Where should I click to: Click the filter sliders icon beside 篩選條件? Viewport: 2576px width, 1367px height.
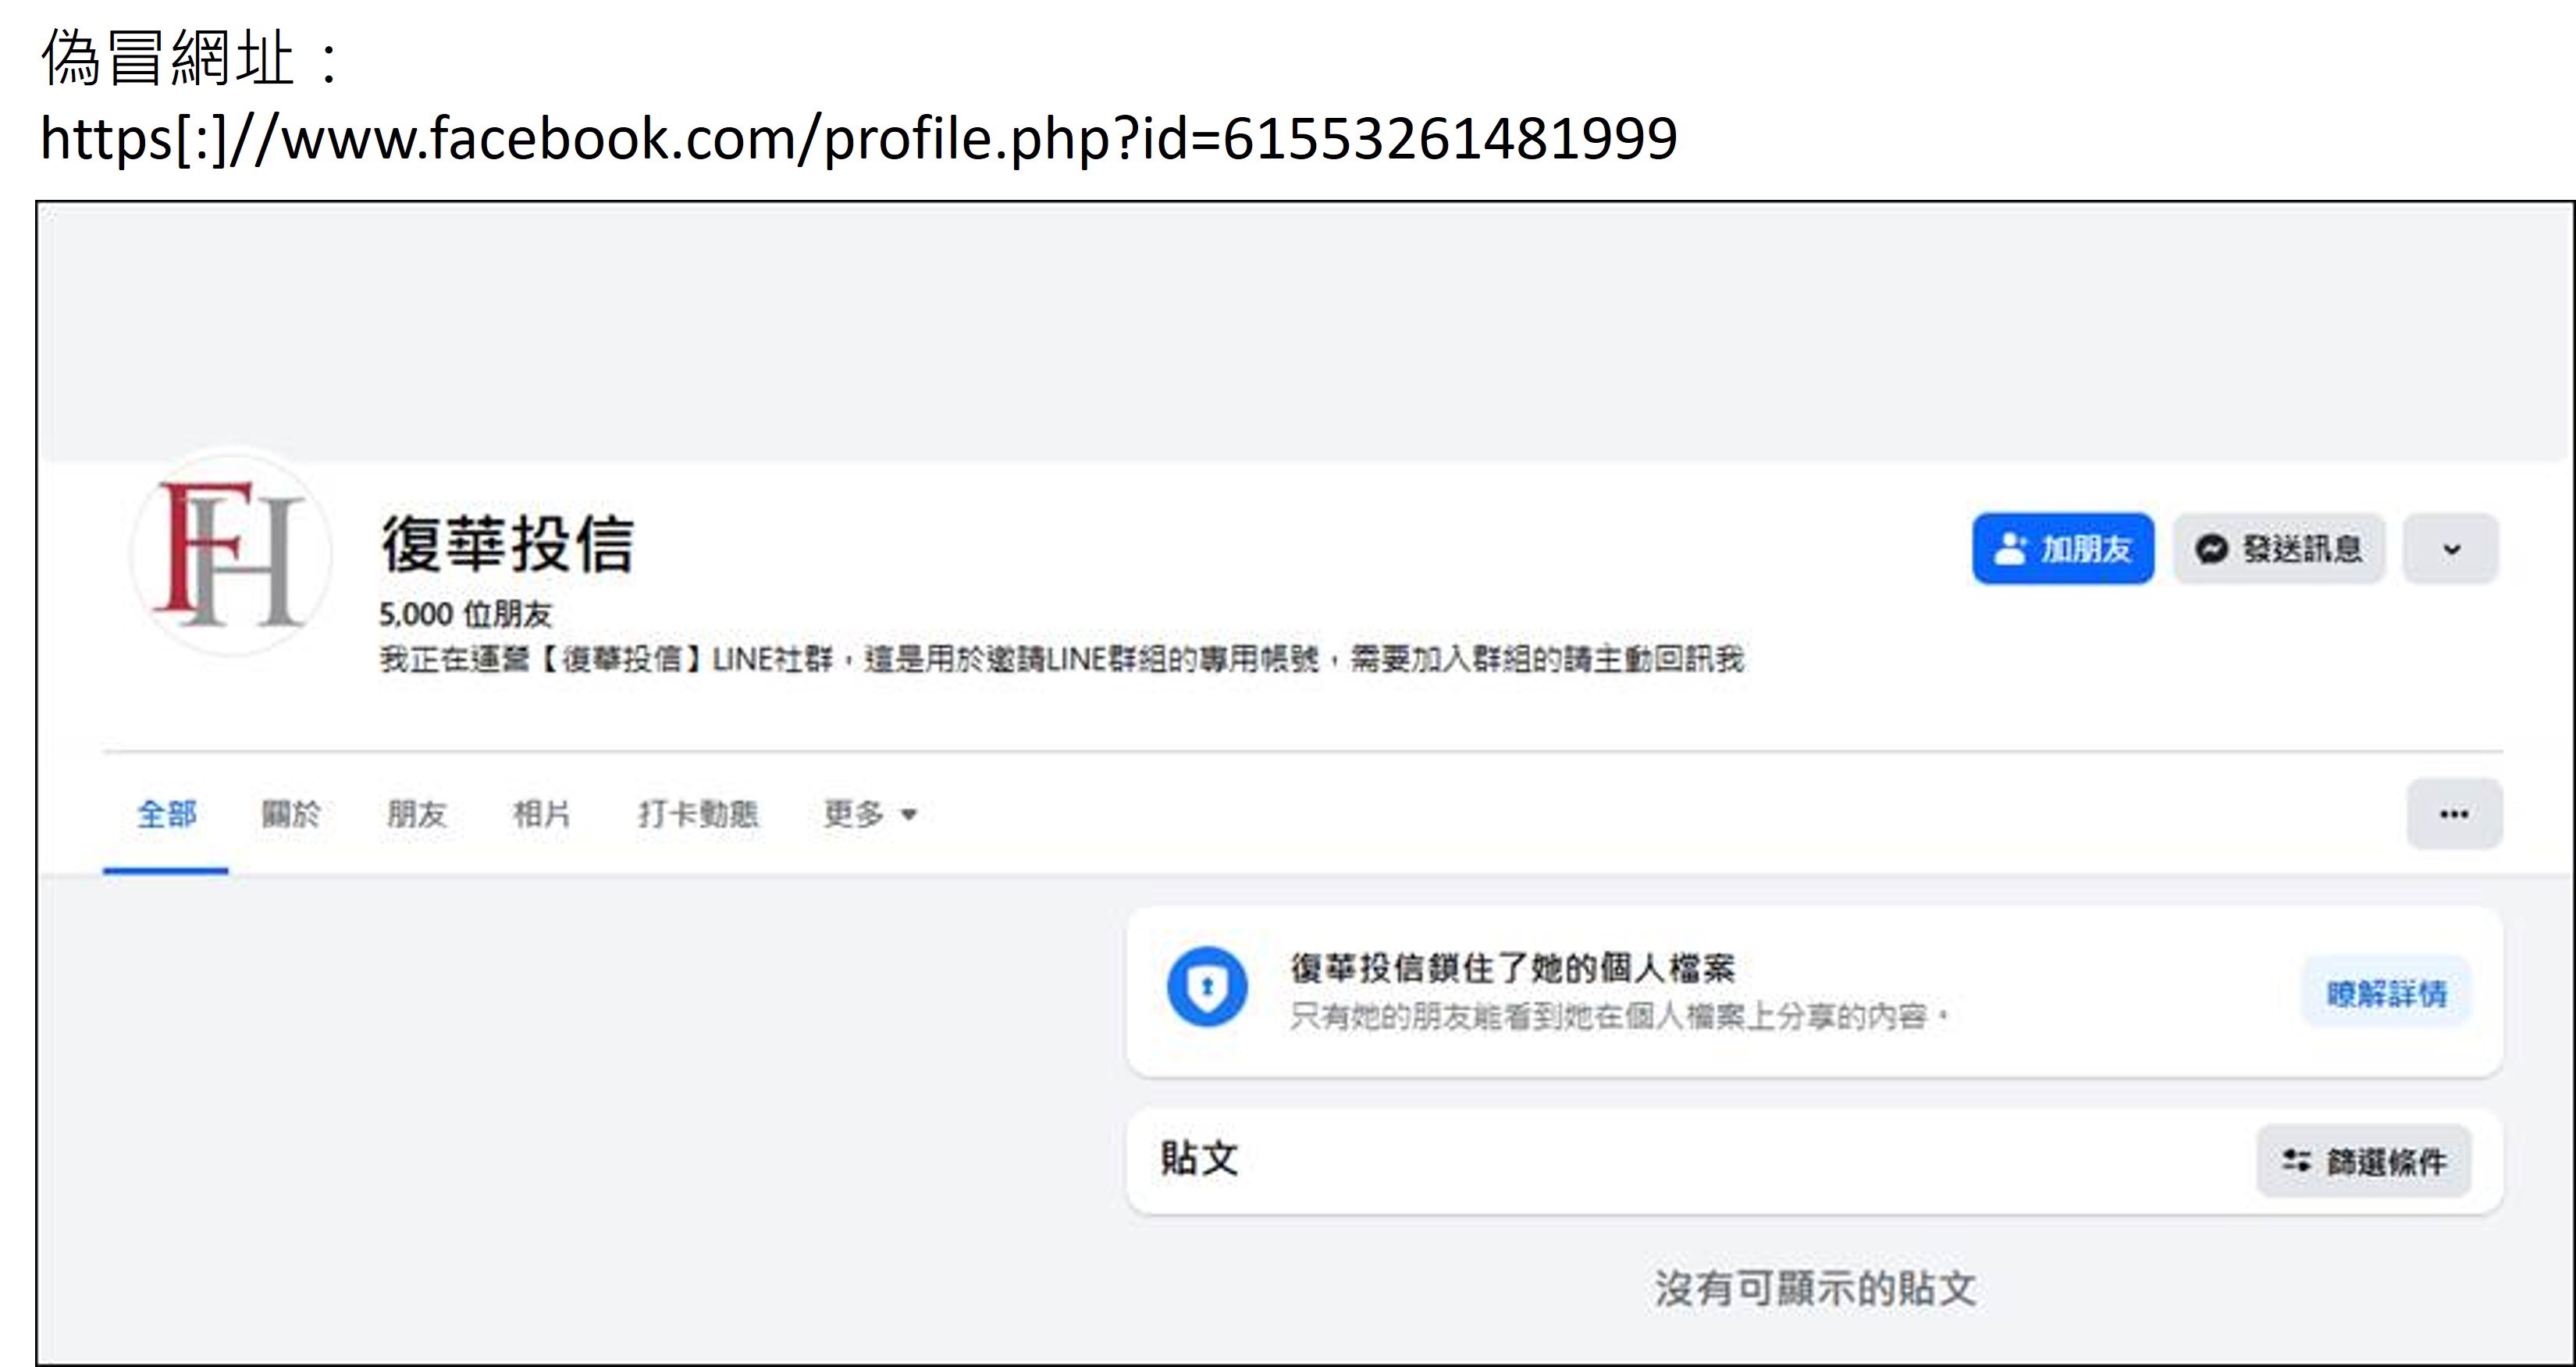pos(2296,1161)
